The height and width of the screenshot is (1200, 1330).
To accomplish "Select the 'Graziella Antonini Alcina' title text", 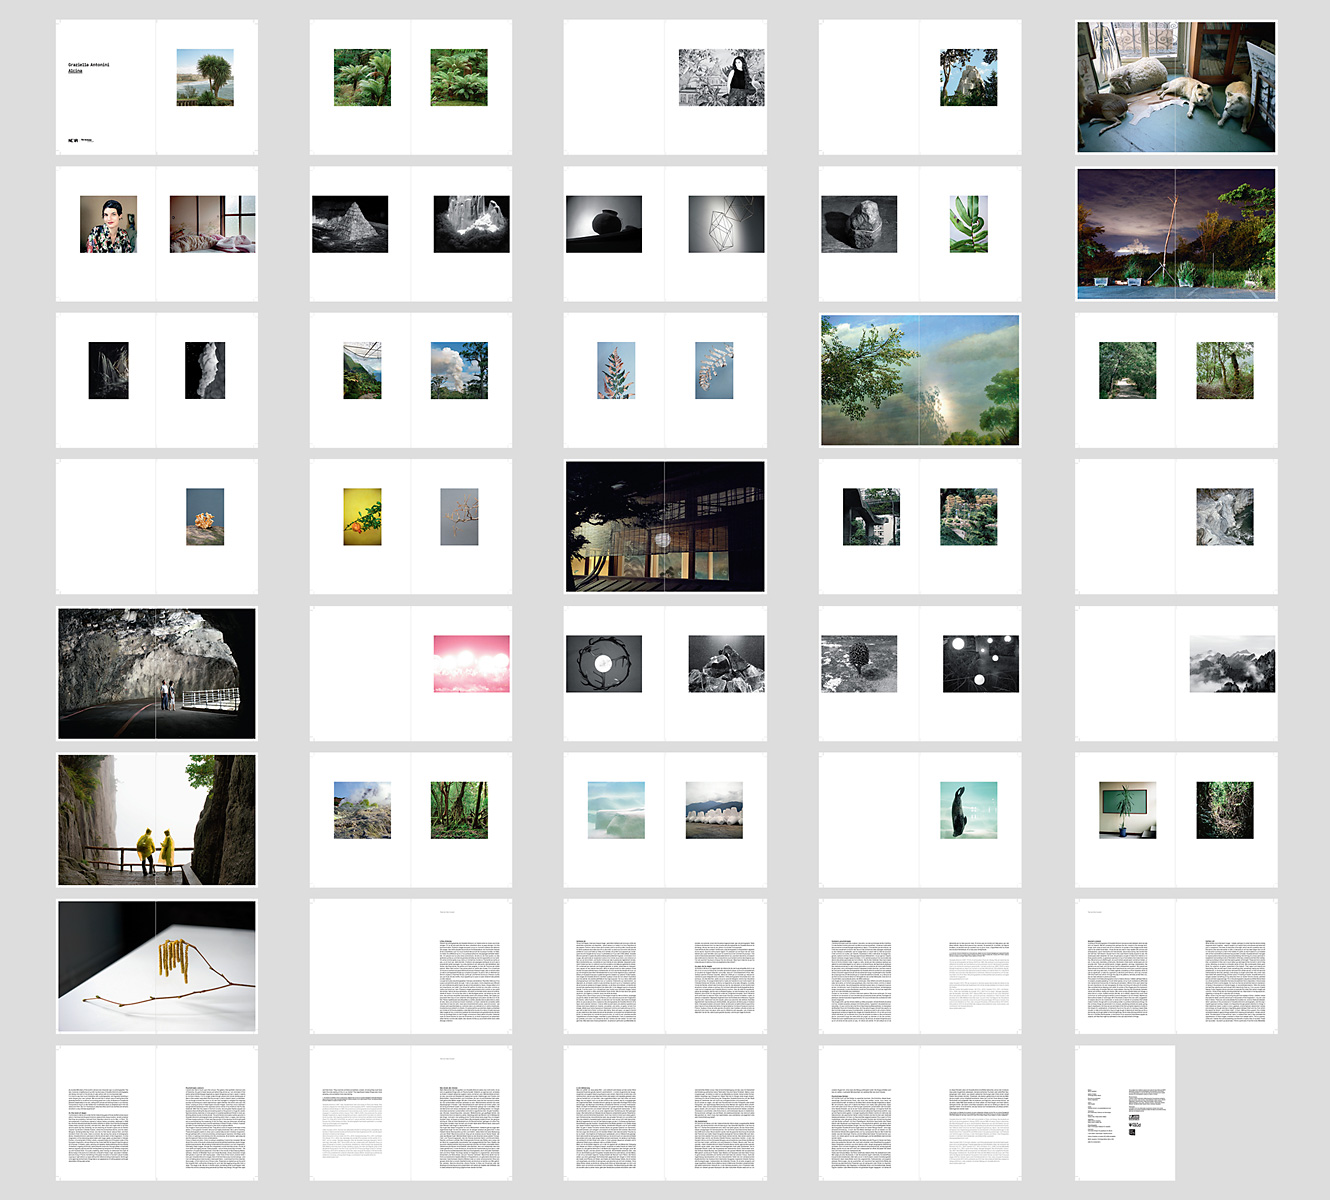I will coord(89,68).
